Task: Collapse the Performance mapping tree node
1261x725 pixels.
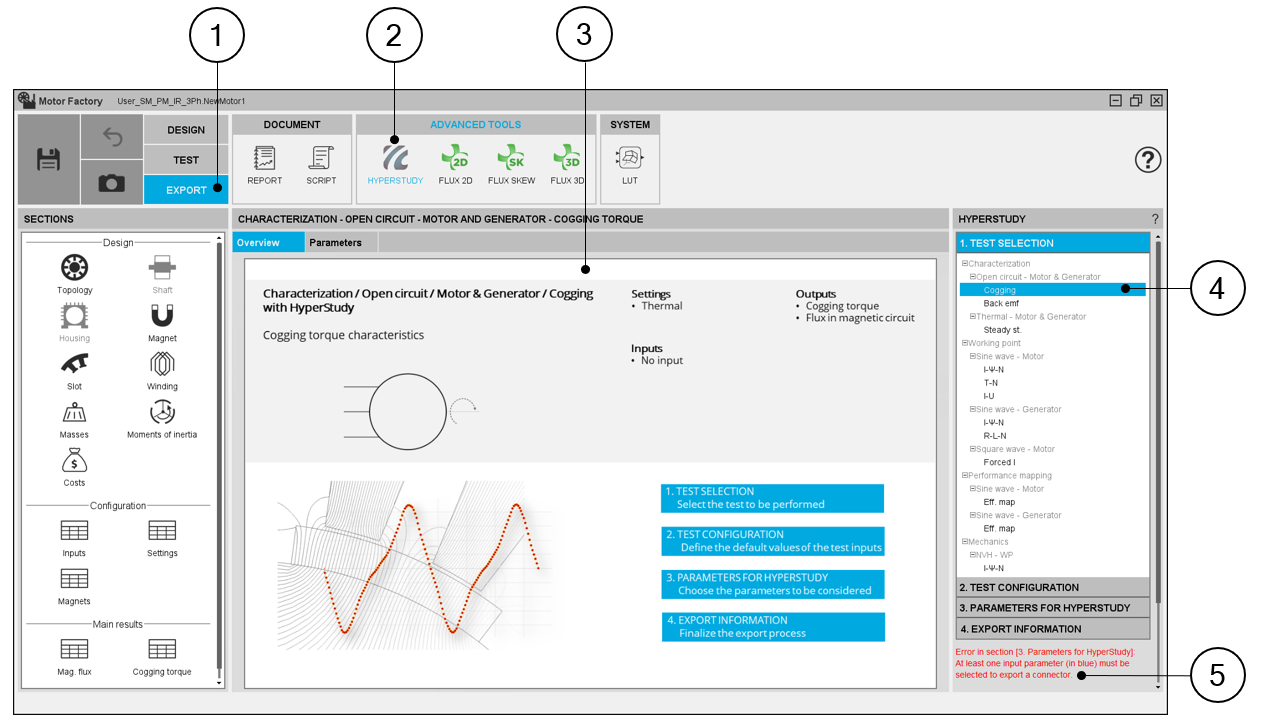Action: point(964,476)
